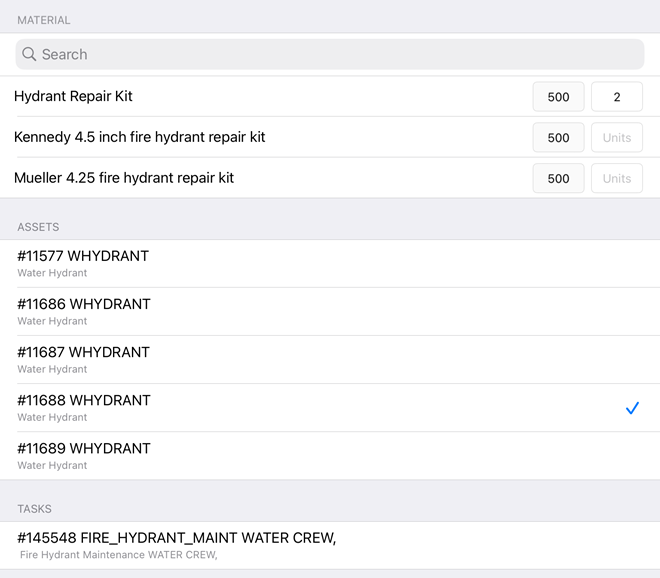Edit the Kennedy repair kit 500 field
This screenshot has height=578, width=660.
click(x=558, y=138)
